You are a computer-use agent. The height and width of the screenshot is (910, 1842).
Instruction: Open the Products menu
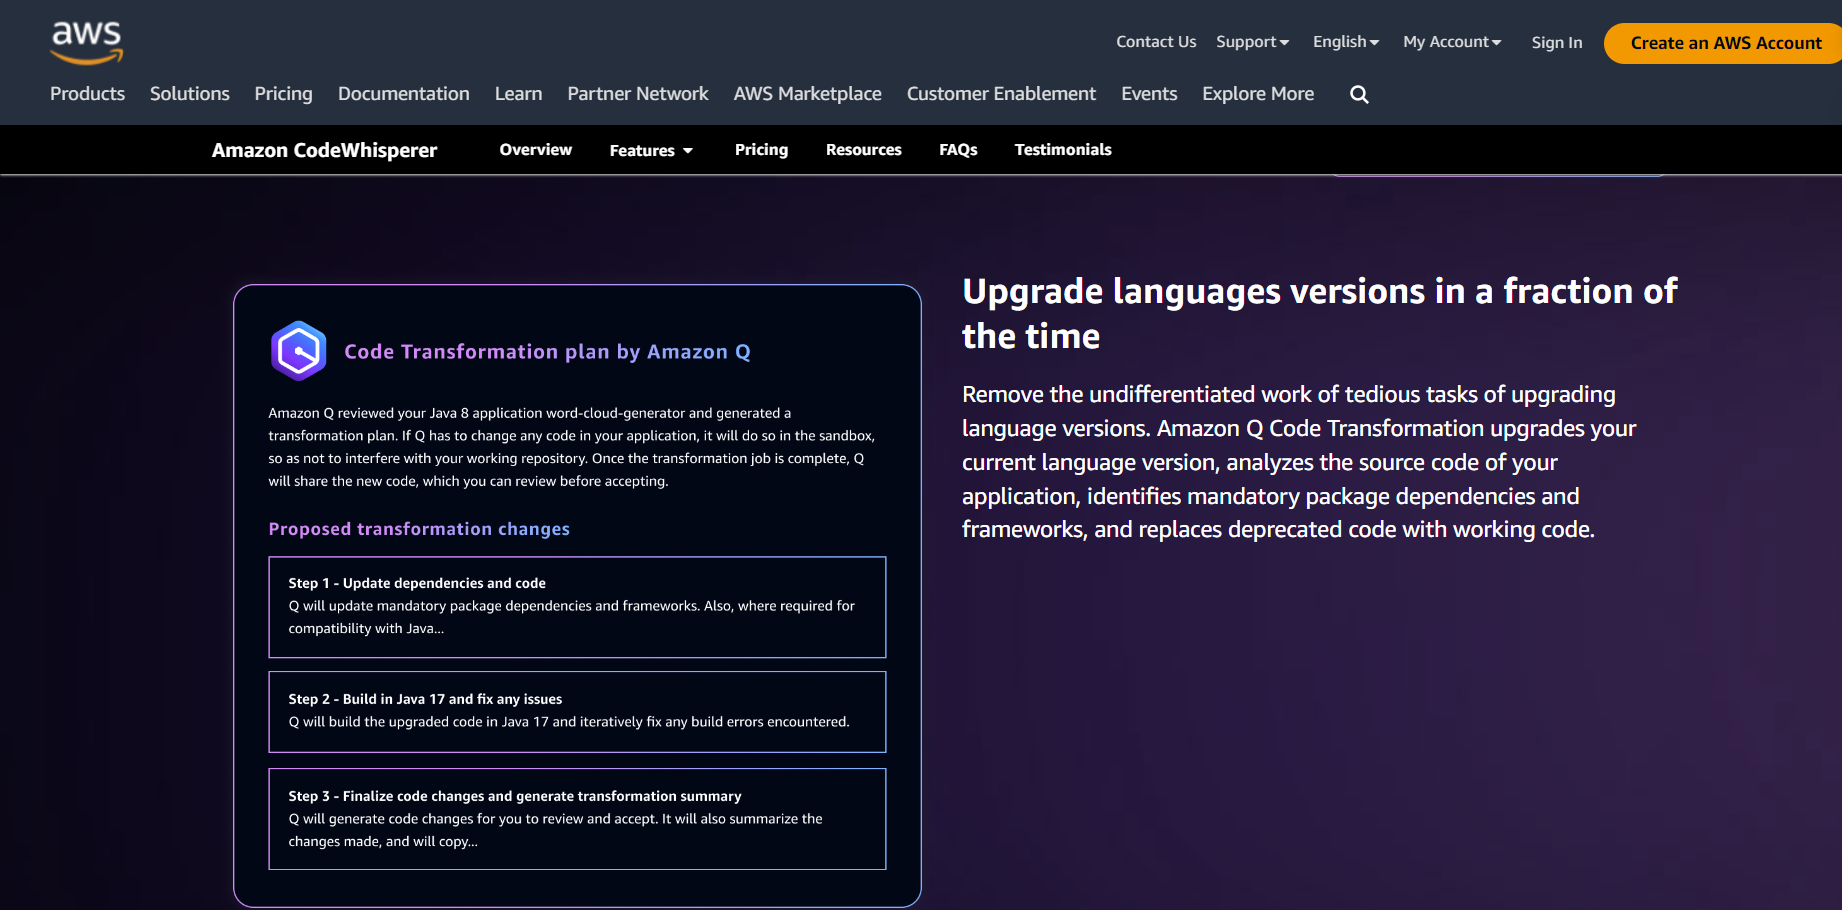[88, 94]
